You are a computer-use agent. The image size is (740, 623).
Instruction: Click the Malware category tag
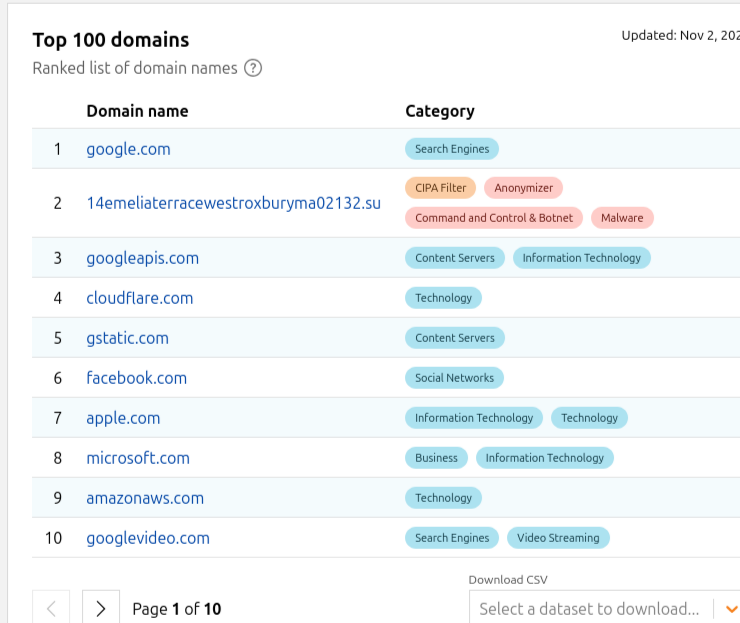(622, 218)
